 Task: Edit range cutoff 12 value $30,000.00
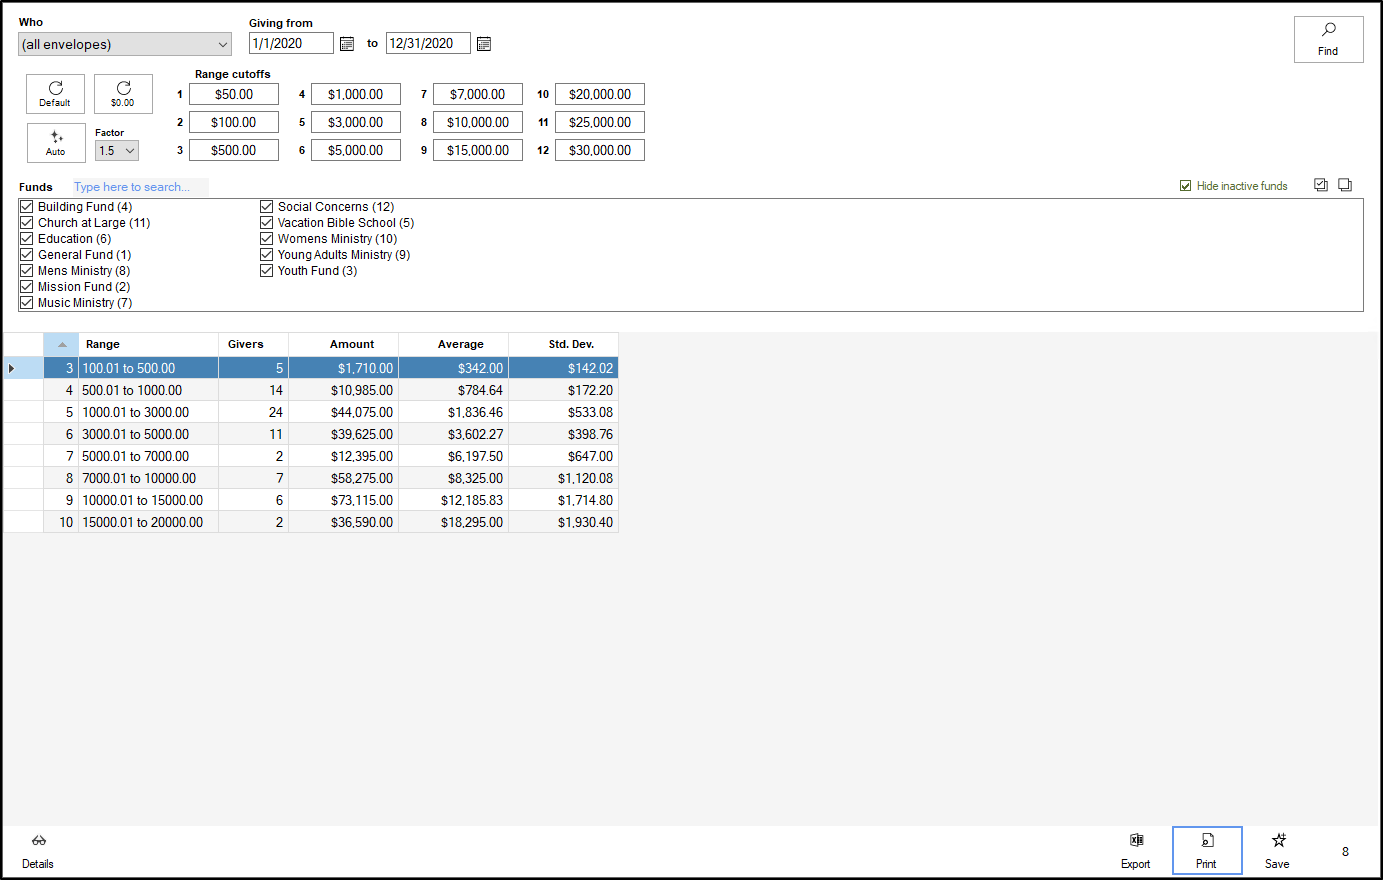coord(600,150)
